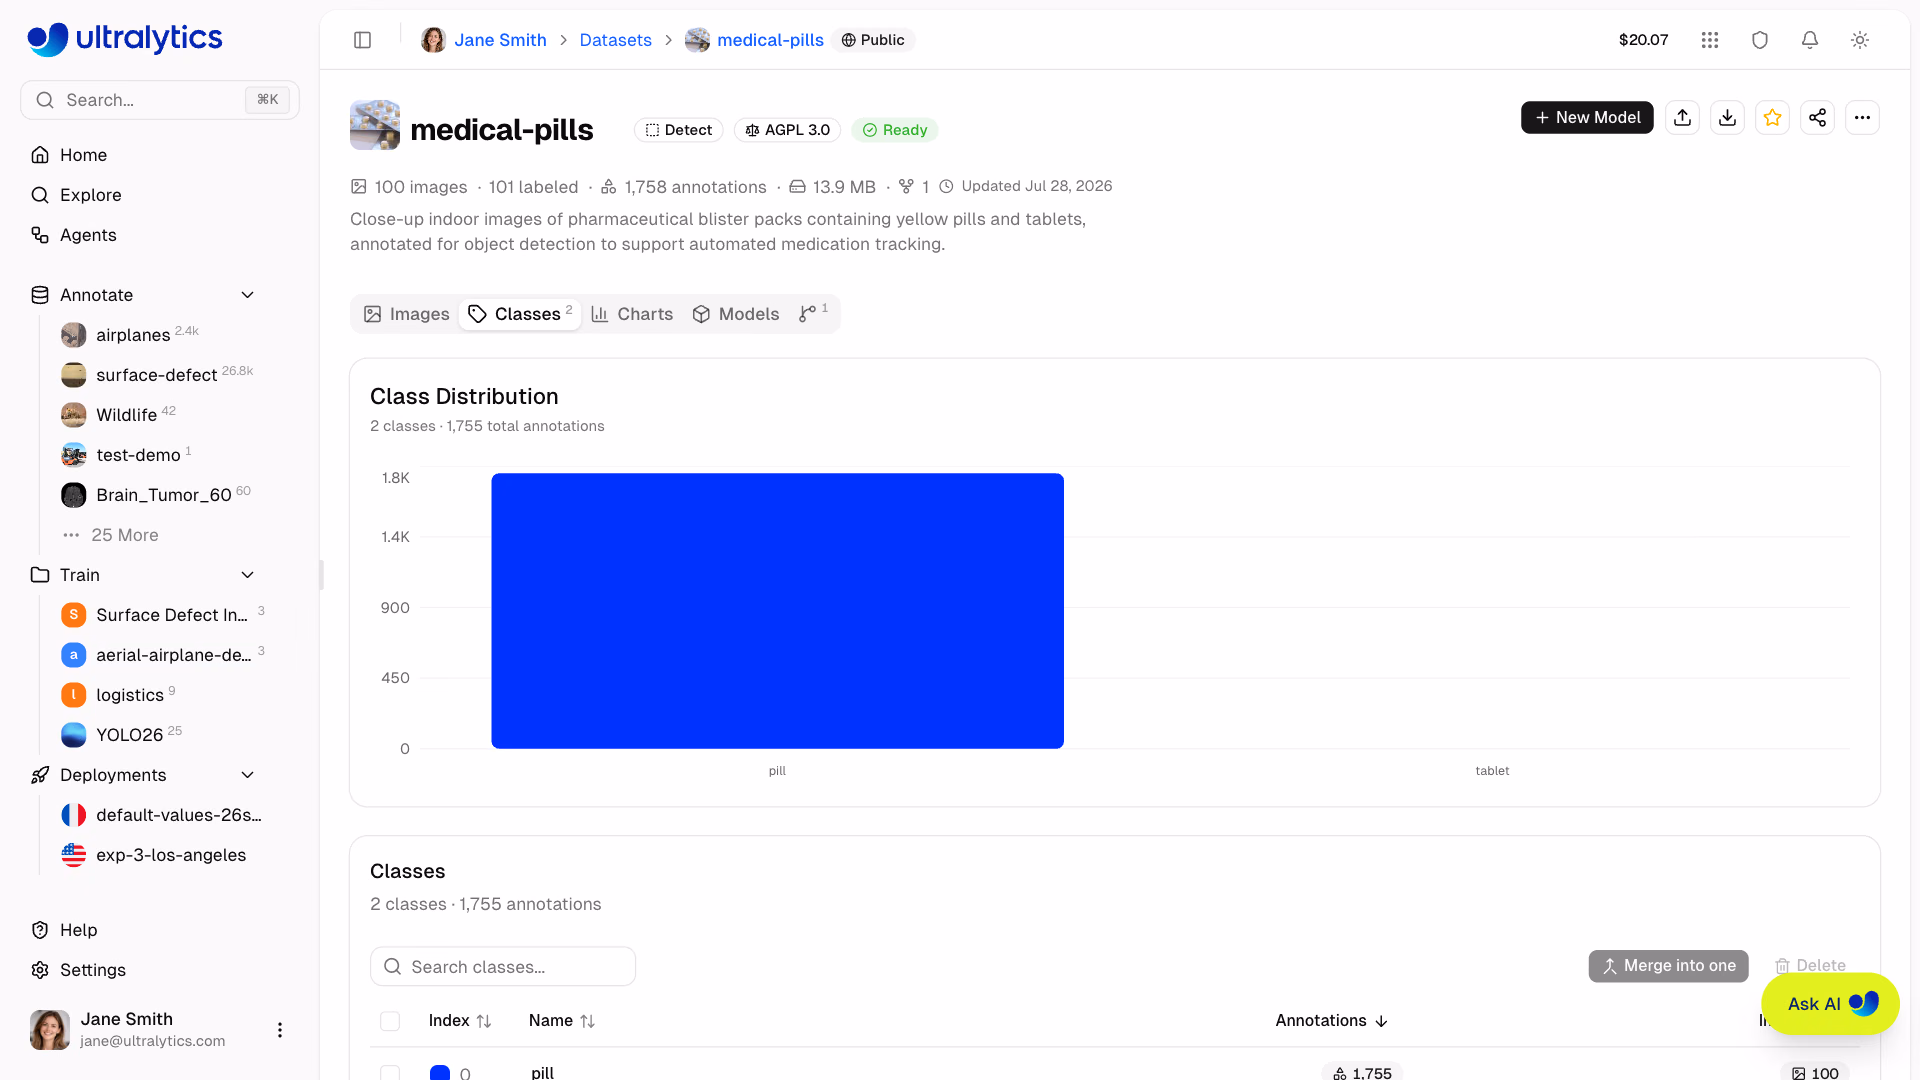Collapse the Deployments section
Viewport: 1920px width, 1080px height.
248,775
